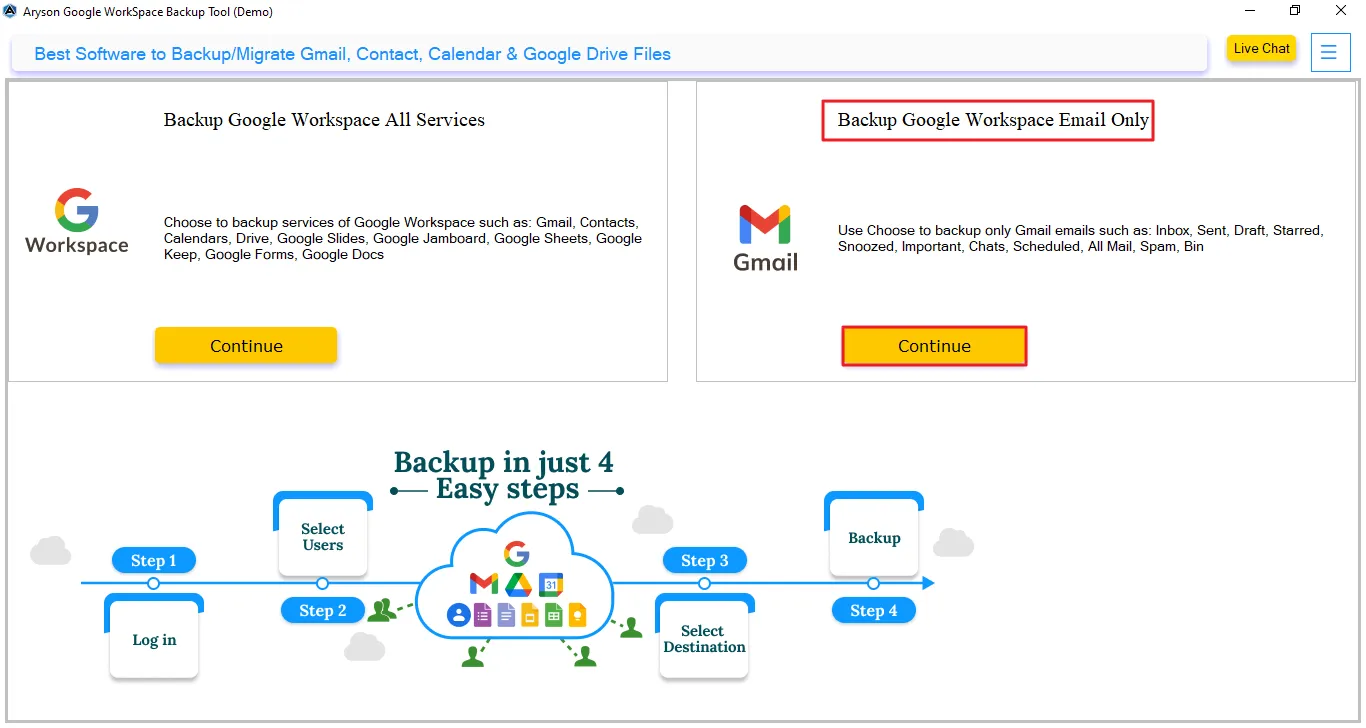Open the Live Chat
The image size is (1366, 728).
coord(1261,48)
